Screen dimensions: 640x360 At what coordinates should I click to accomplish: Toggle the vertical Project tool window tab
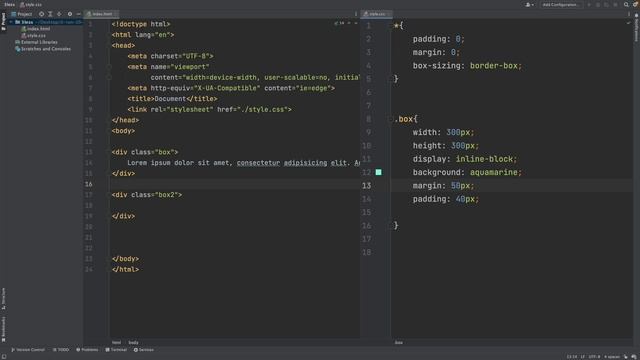(x=3, y=21)
